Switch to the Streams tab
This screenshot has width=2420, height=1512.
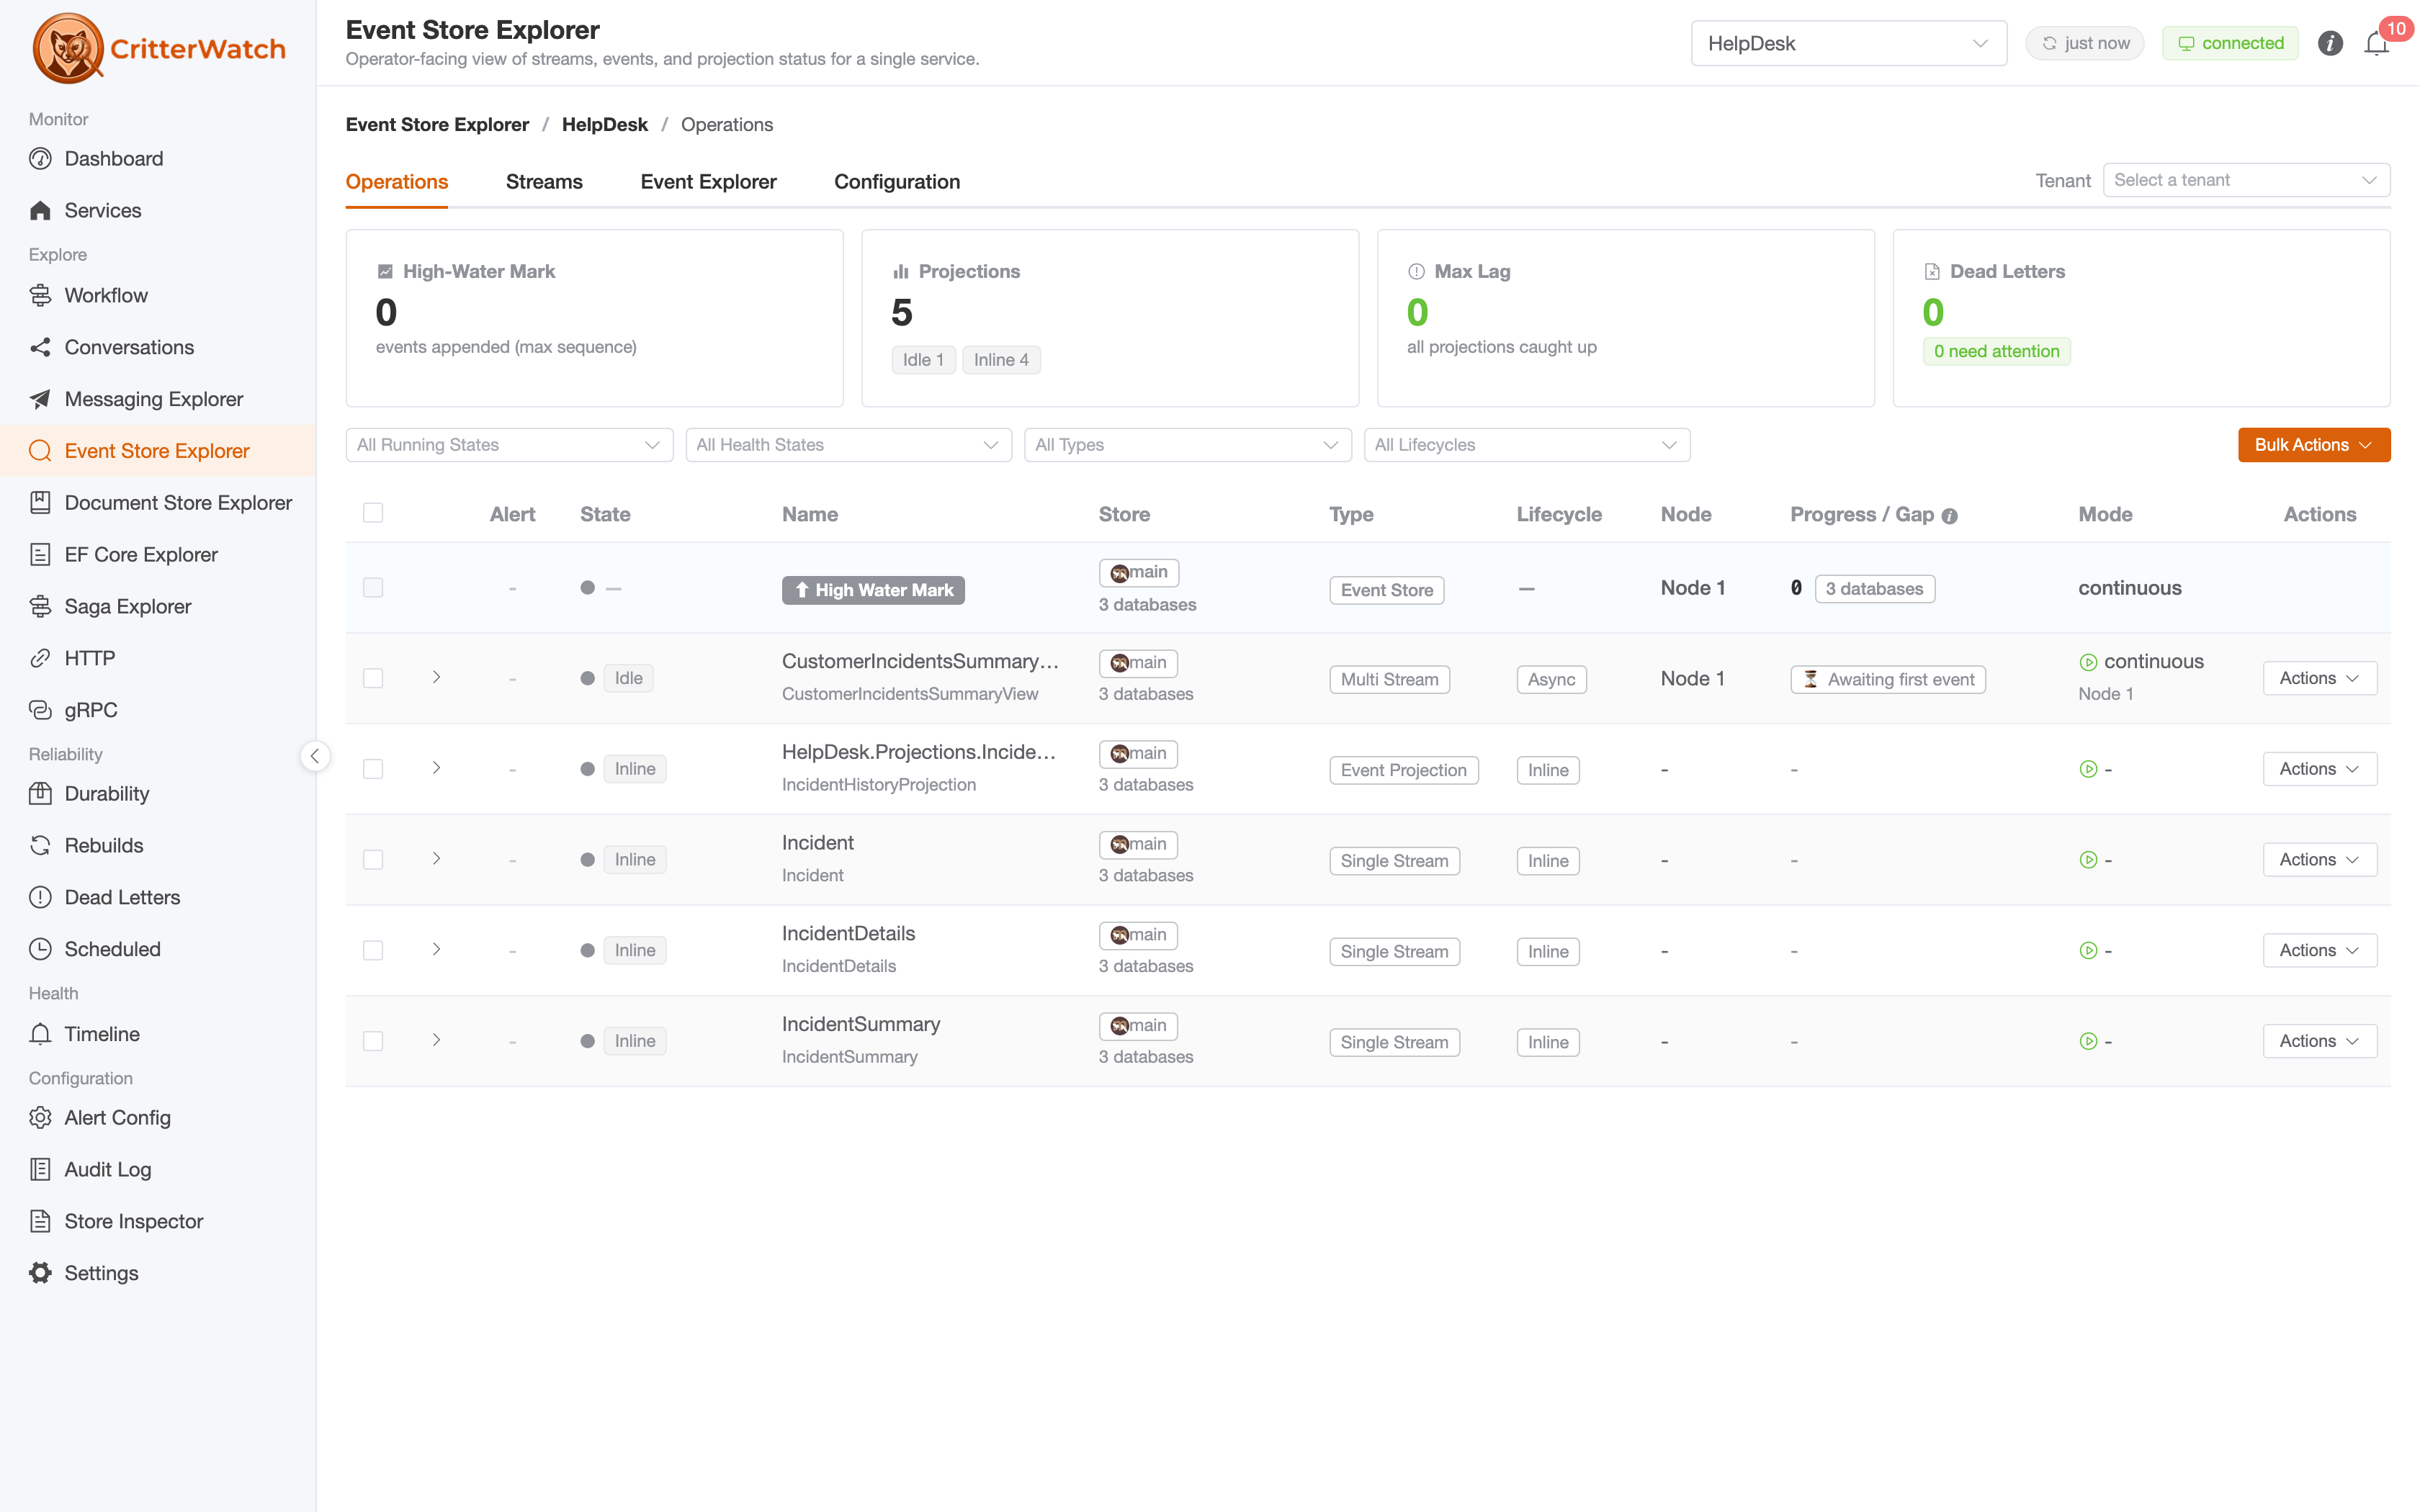click(544, 182)
